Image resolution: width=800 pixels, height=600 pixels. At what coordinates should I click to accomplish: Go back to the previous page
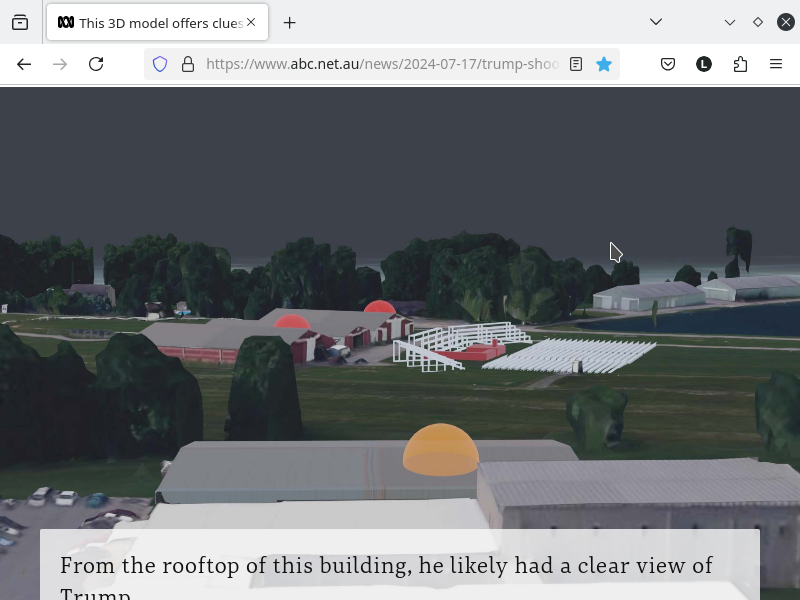pyautogui.click(x=24, y=64)
